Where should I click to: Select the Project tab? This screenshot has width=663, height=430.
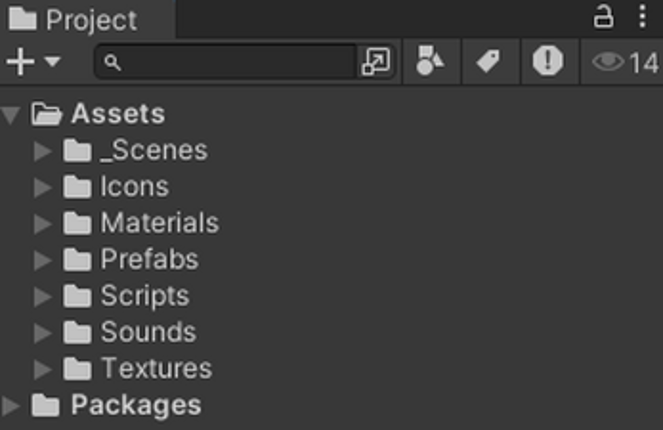(75, 19)
